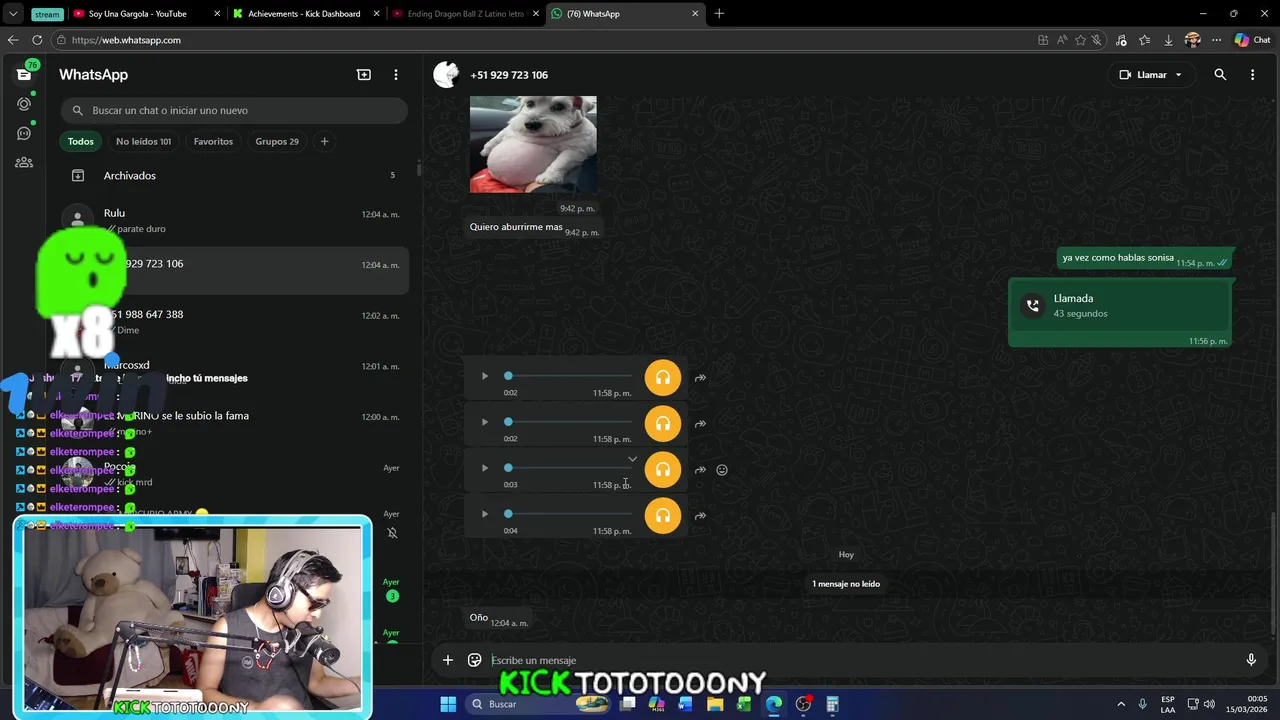1280x720 pixels.
Task: Open the chat list options menu
Action: (396, 75)
